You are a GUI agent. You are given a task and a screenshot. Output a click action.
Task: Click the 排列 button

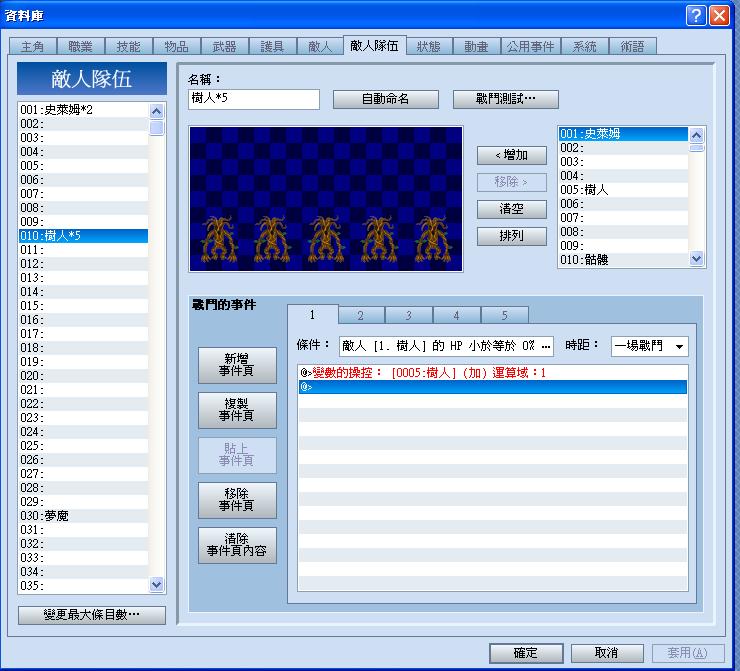click(512, 236)
